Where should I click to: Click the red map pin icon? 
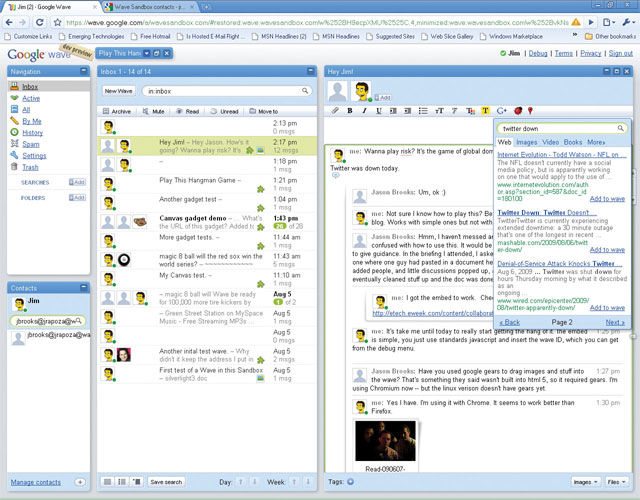[x=530, y=111]
